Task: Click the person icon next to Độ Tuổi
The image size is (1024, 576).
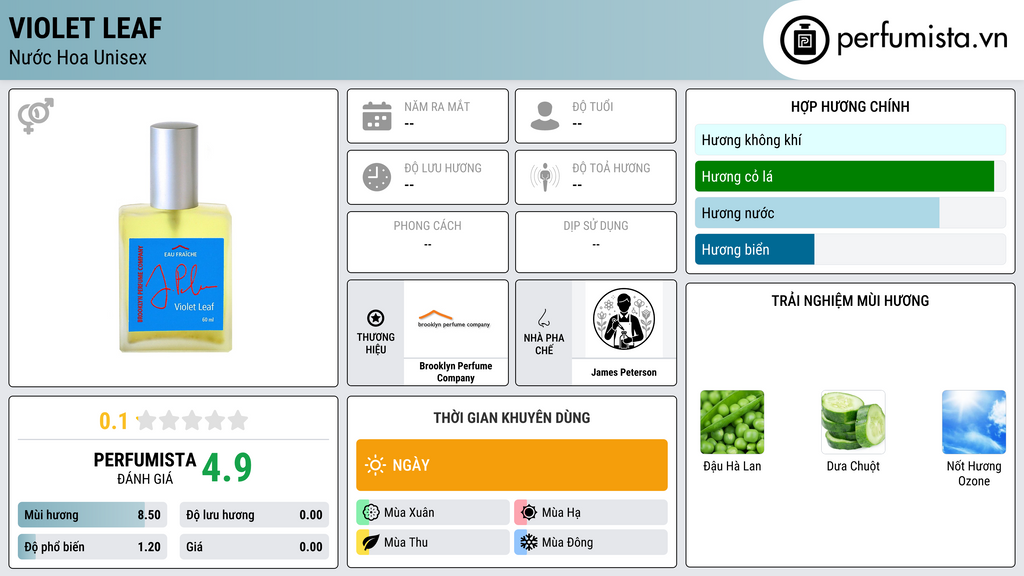Action: 545,116
